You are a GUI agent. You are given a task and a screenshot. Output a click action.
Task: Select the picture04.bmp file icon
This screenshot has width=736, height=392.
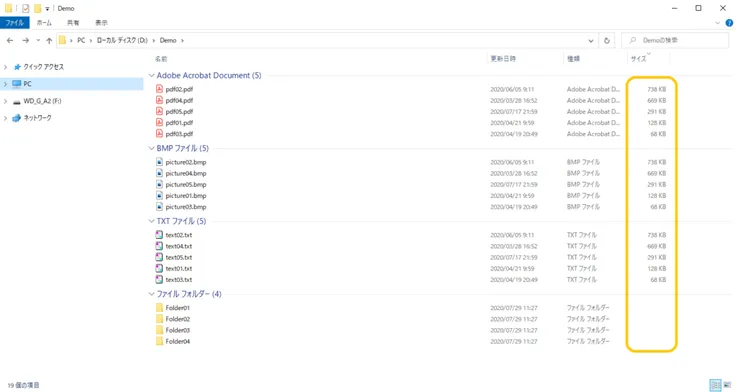159,173
